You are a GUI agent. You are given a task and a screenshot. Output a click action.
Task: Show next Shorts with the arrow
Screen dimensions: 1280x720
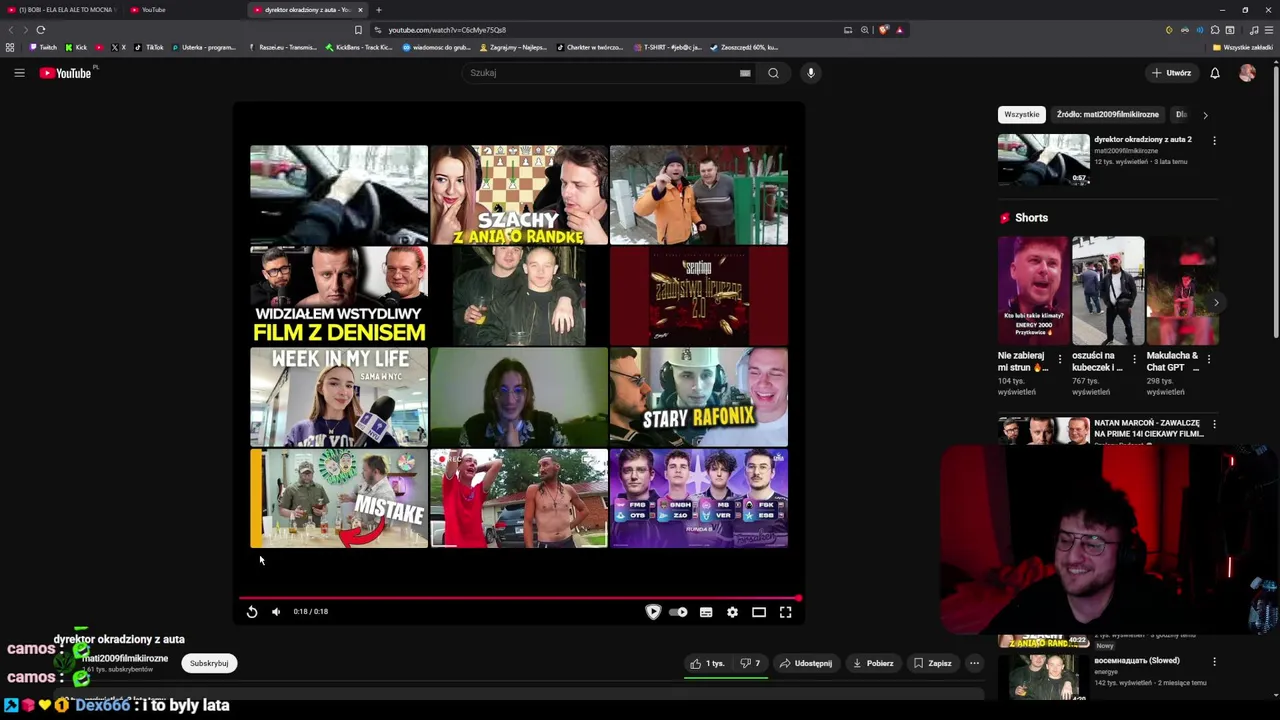pyautogui.click(x=1216, y=302)
